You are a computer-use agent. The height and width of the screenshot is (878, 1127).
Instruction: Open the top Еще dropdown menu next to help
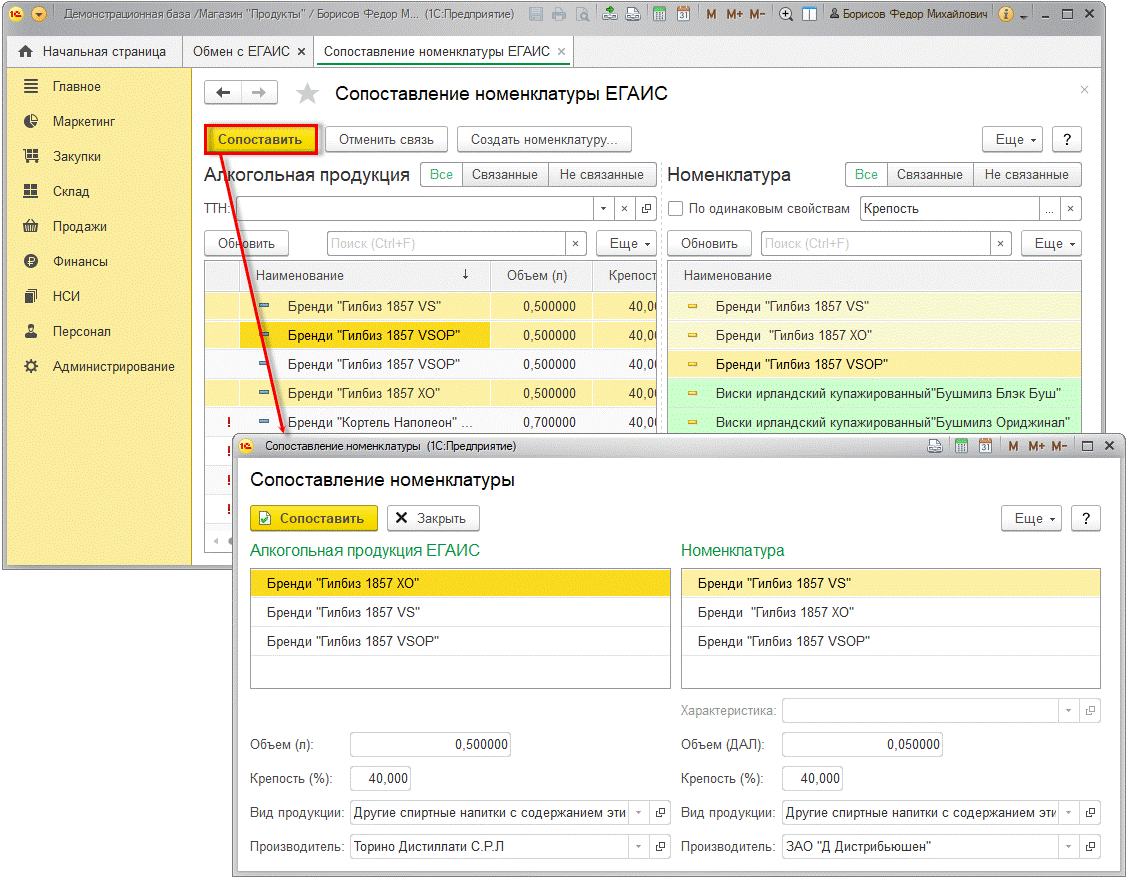1011,139
